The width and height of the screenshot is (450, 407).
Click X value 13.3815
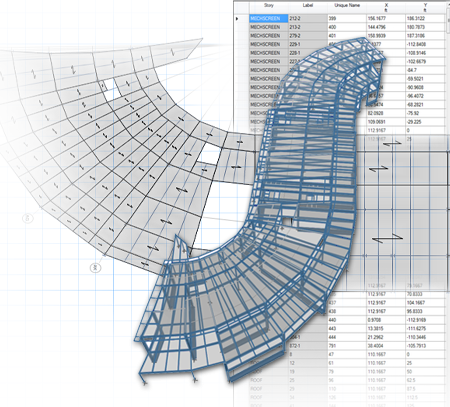click(386, 329)
